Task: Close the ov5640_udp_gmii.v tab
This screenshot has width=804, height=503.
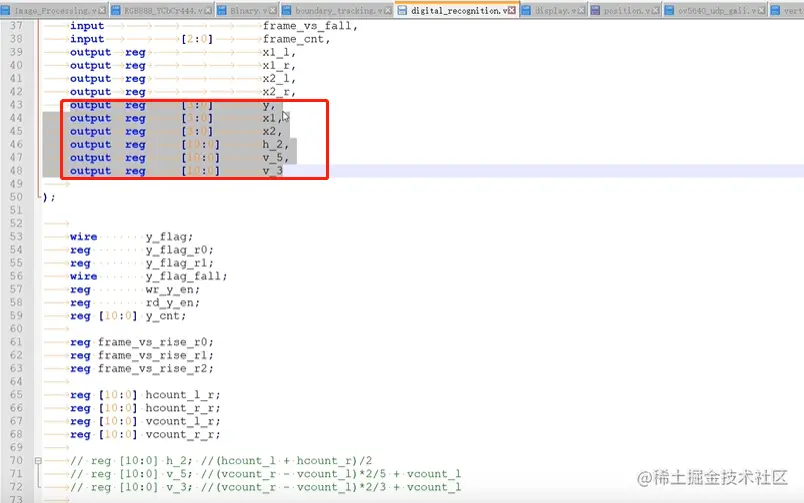Action: coord(762,10)
